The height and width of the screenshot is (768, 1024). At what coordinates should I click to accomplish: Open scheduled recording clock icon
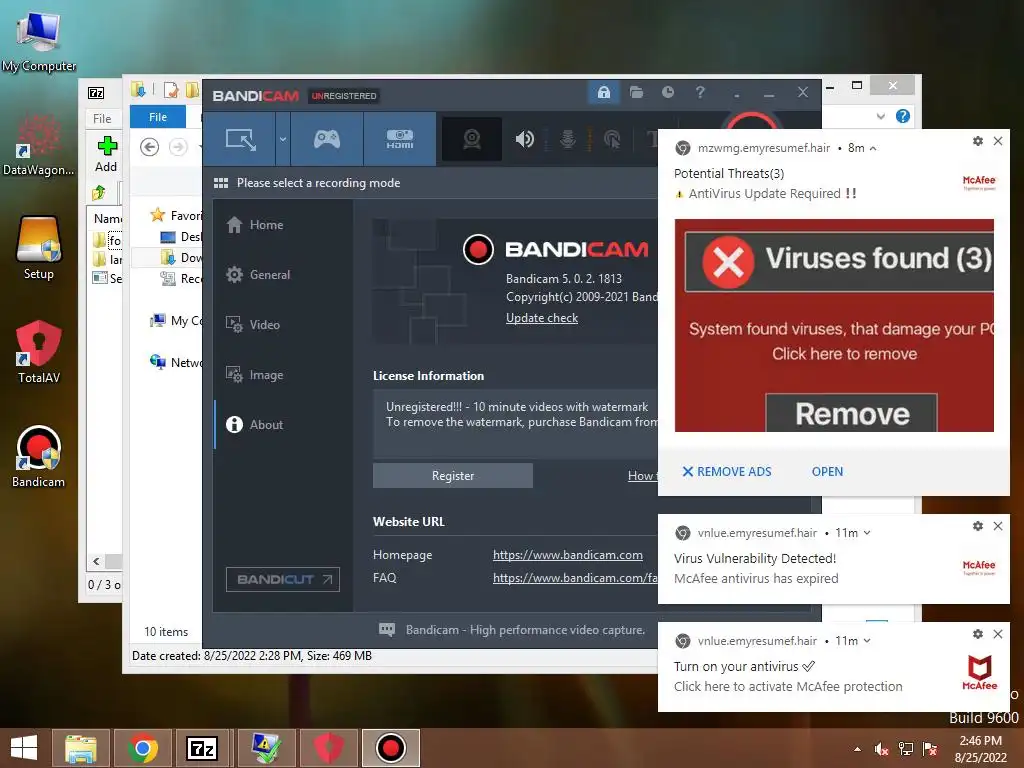tap(667, 92)
